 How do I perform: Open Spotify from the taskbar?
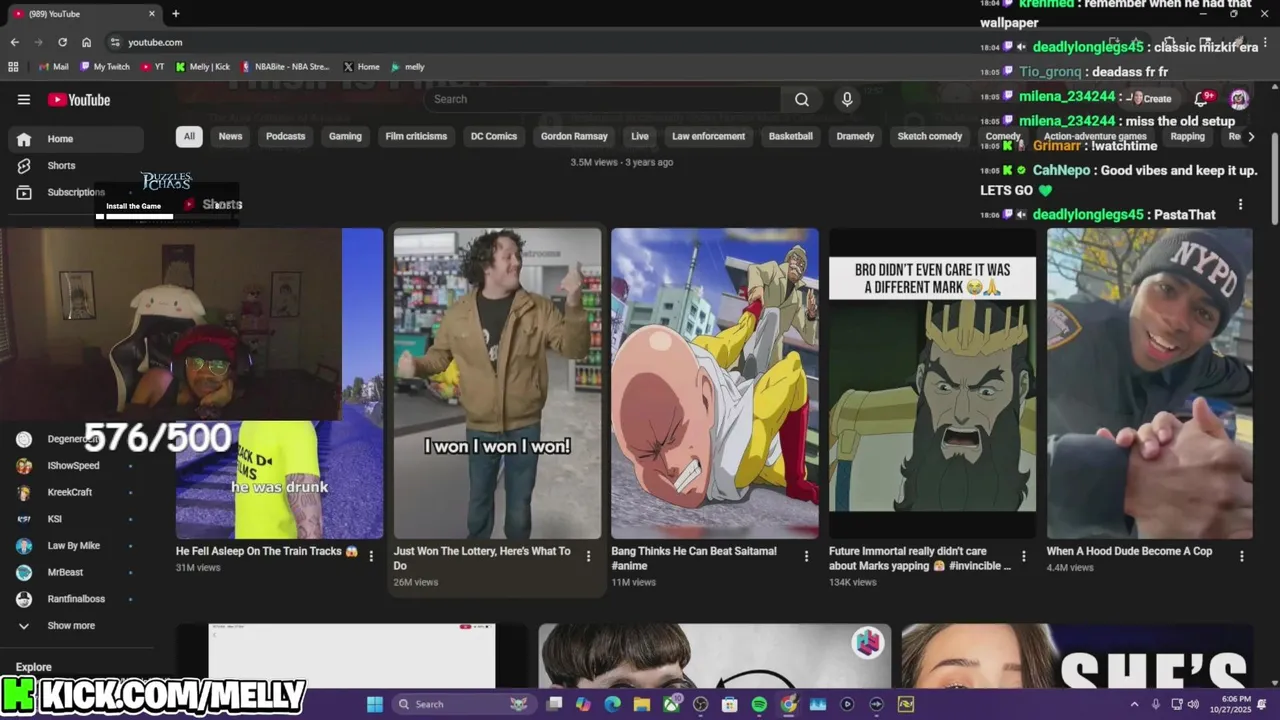759,704
